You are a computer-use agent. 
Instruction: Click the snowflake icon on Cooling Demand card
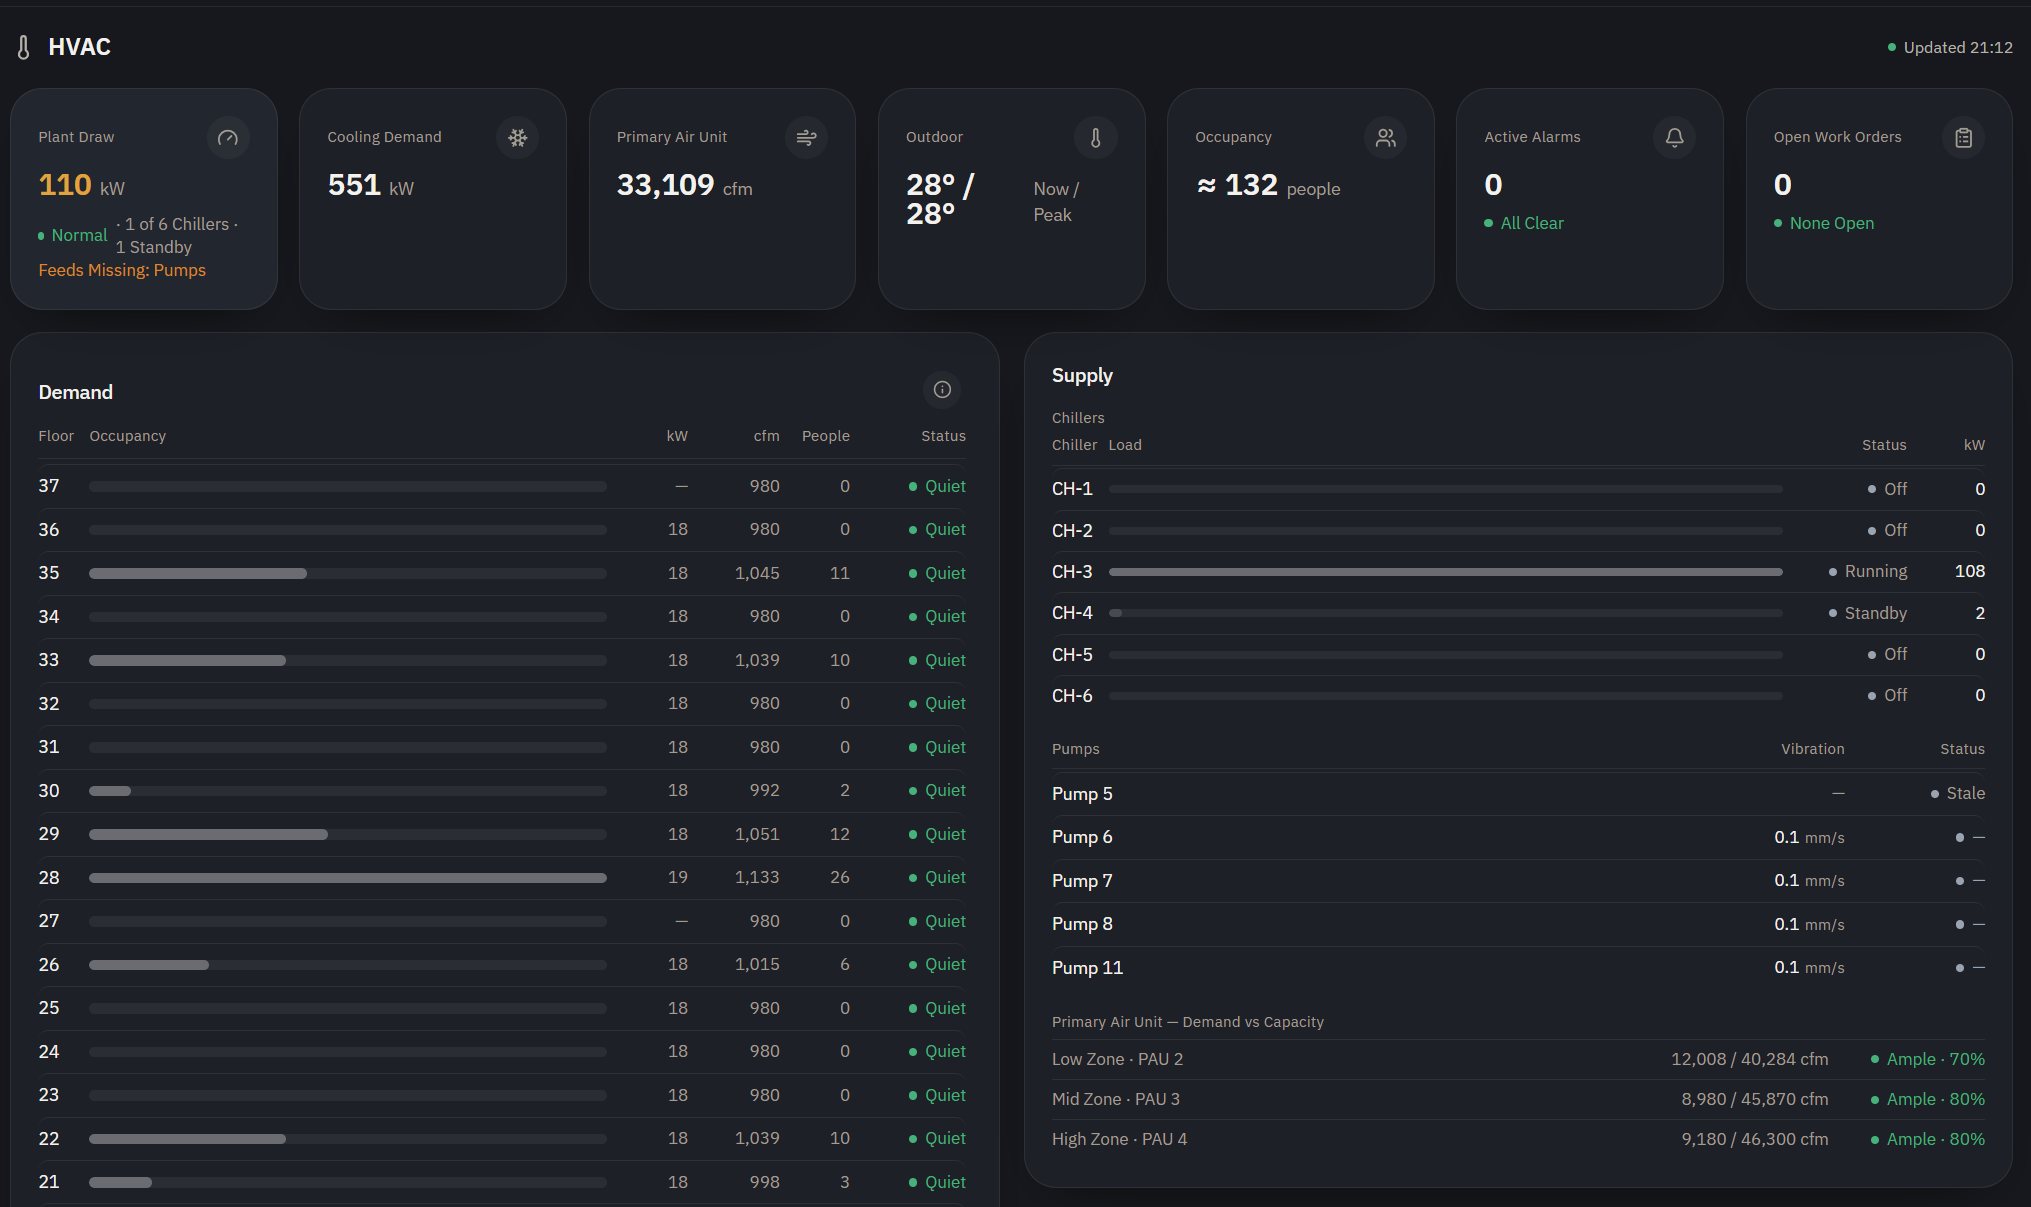click(517, 138)
